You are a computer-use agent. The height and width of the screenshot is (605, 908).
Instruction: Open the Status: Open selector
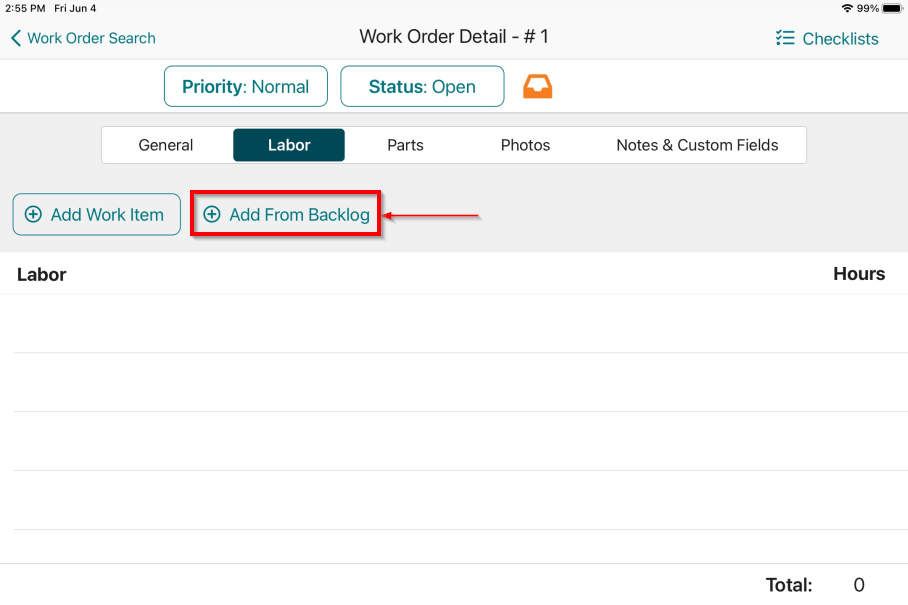422,86
